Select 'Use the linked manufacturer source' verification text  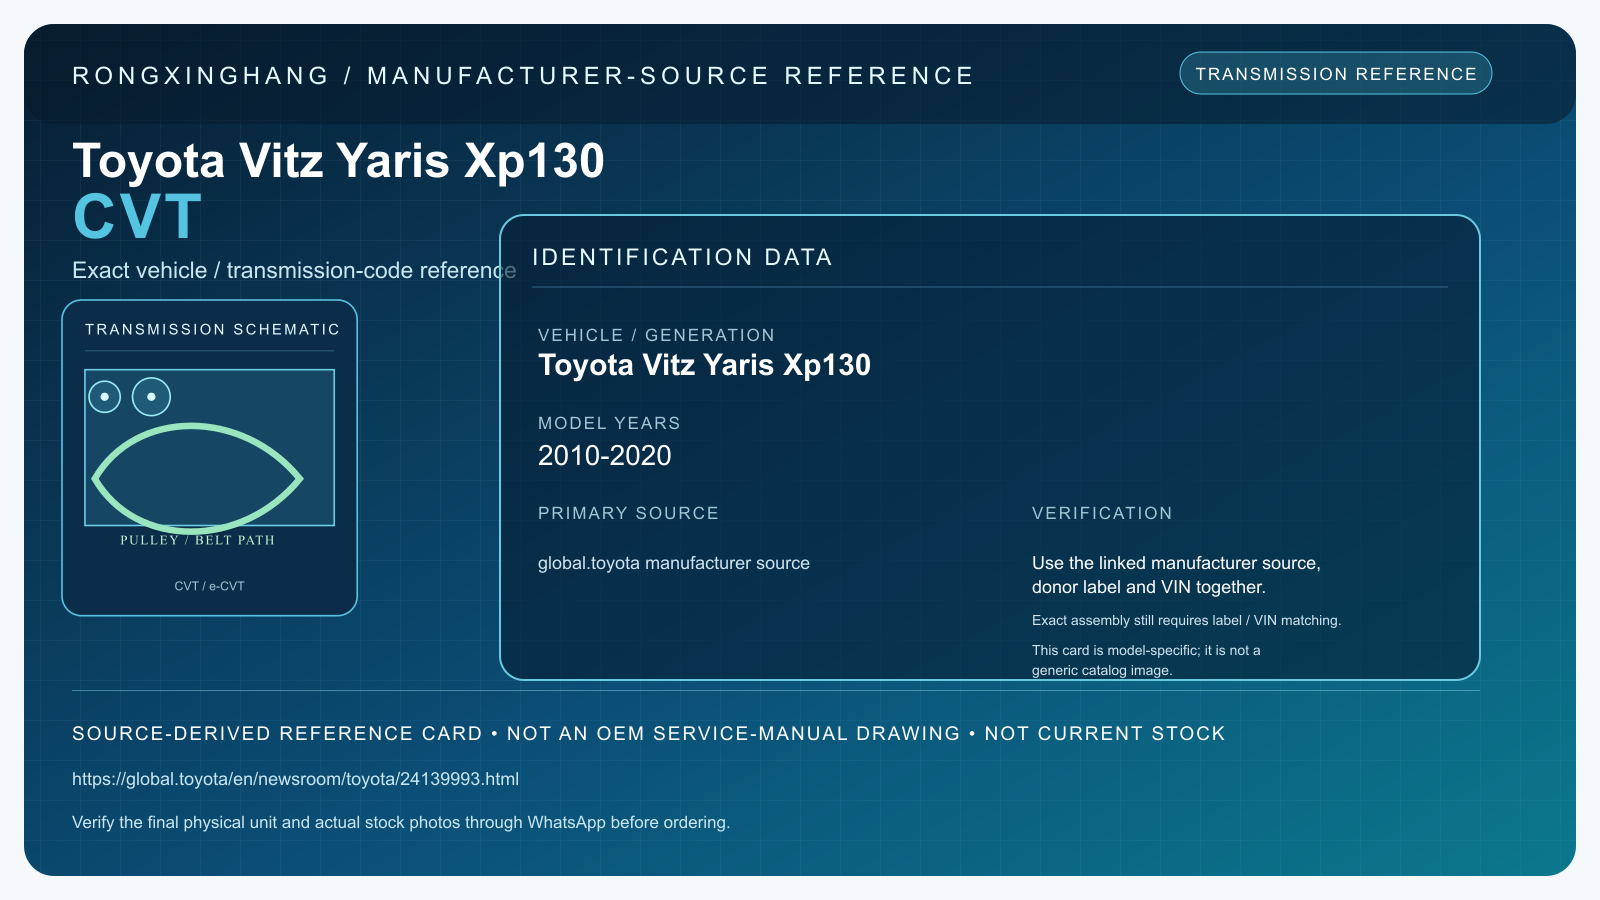tap(1176, 575)
